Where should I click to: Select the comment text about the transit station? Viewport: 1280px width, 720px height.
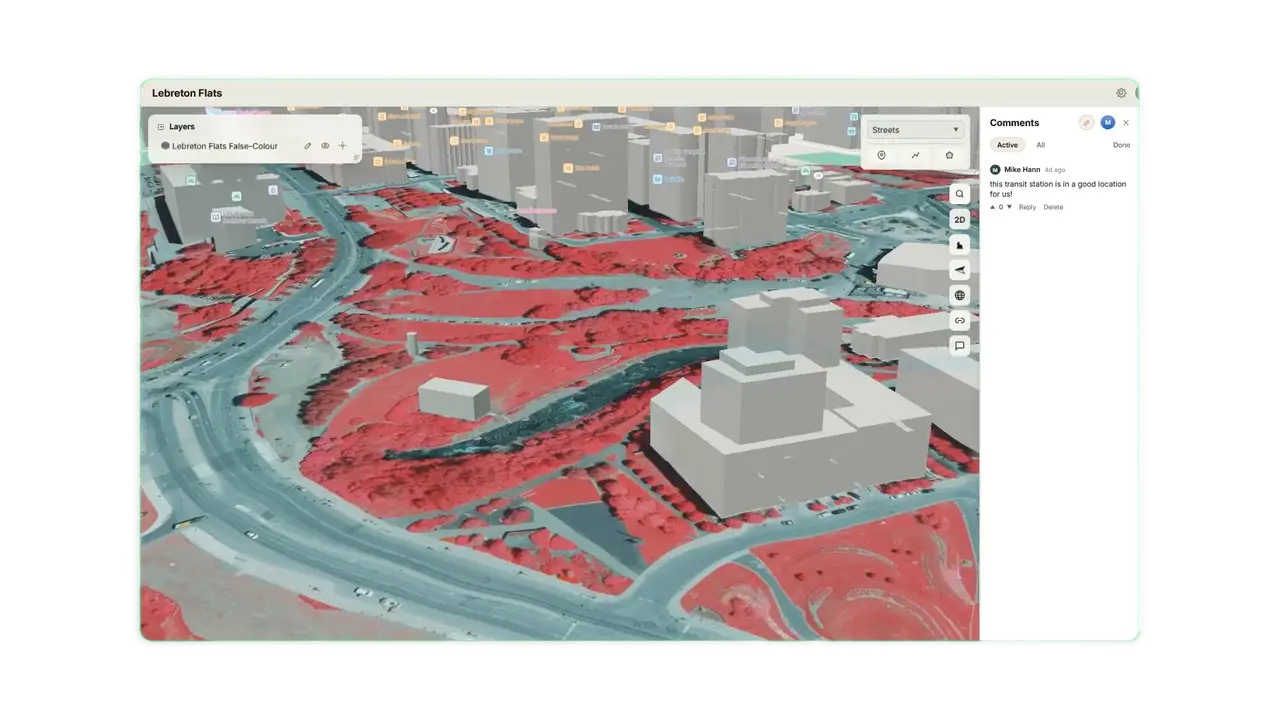pos(1058,189)
